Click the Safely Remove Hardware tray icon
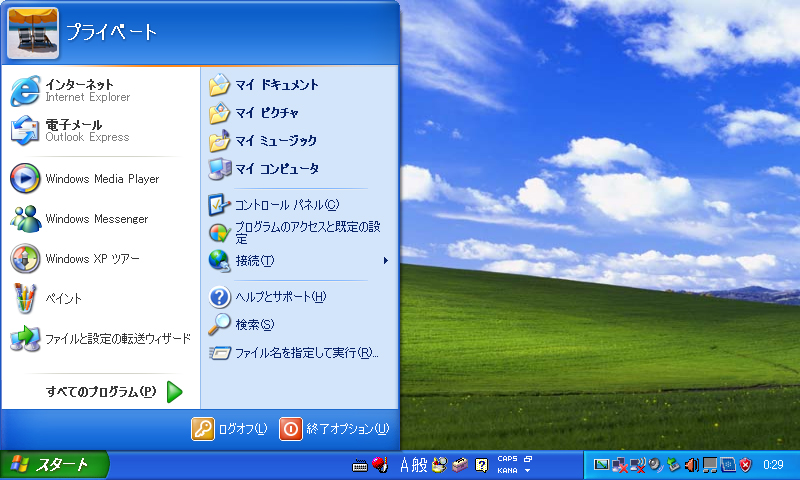Image resolution: width=800 pixels, height=480 pixels. click(673, 465)
